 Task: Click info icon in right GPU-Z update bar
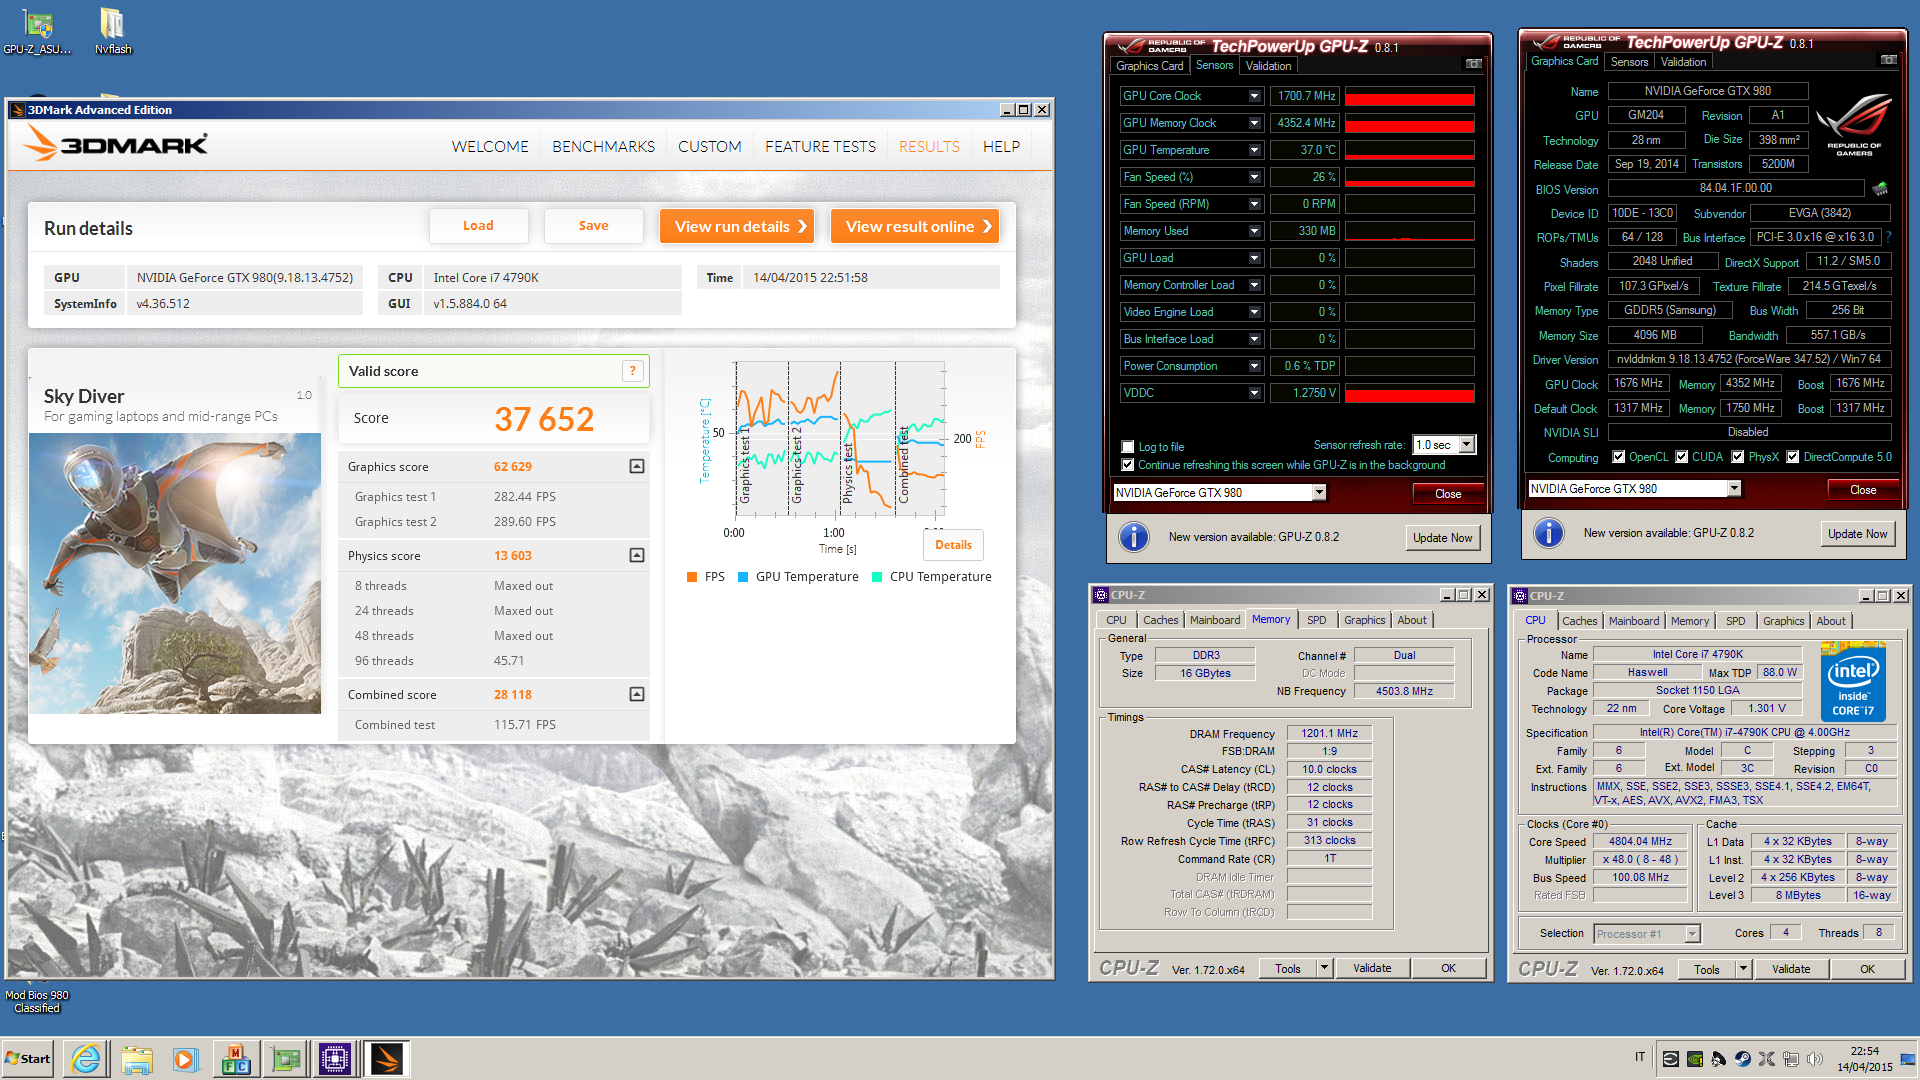pos(1548,533)
